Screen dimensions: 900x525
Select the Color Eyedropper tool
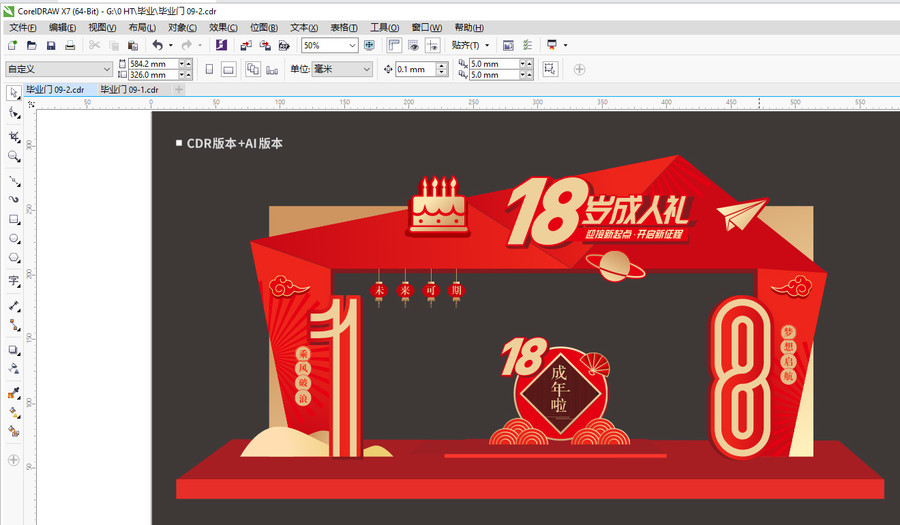[x=14, y=393]
